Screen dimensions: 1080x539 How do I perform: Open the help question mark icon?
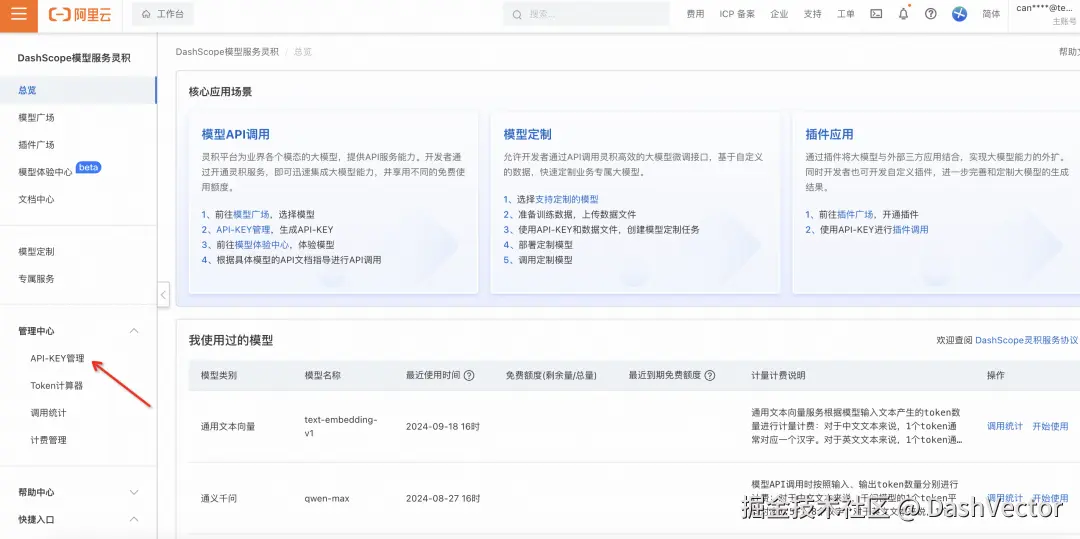coord(931,14)
